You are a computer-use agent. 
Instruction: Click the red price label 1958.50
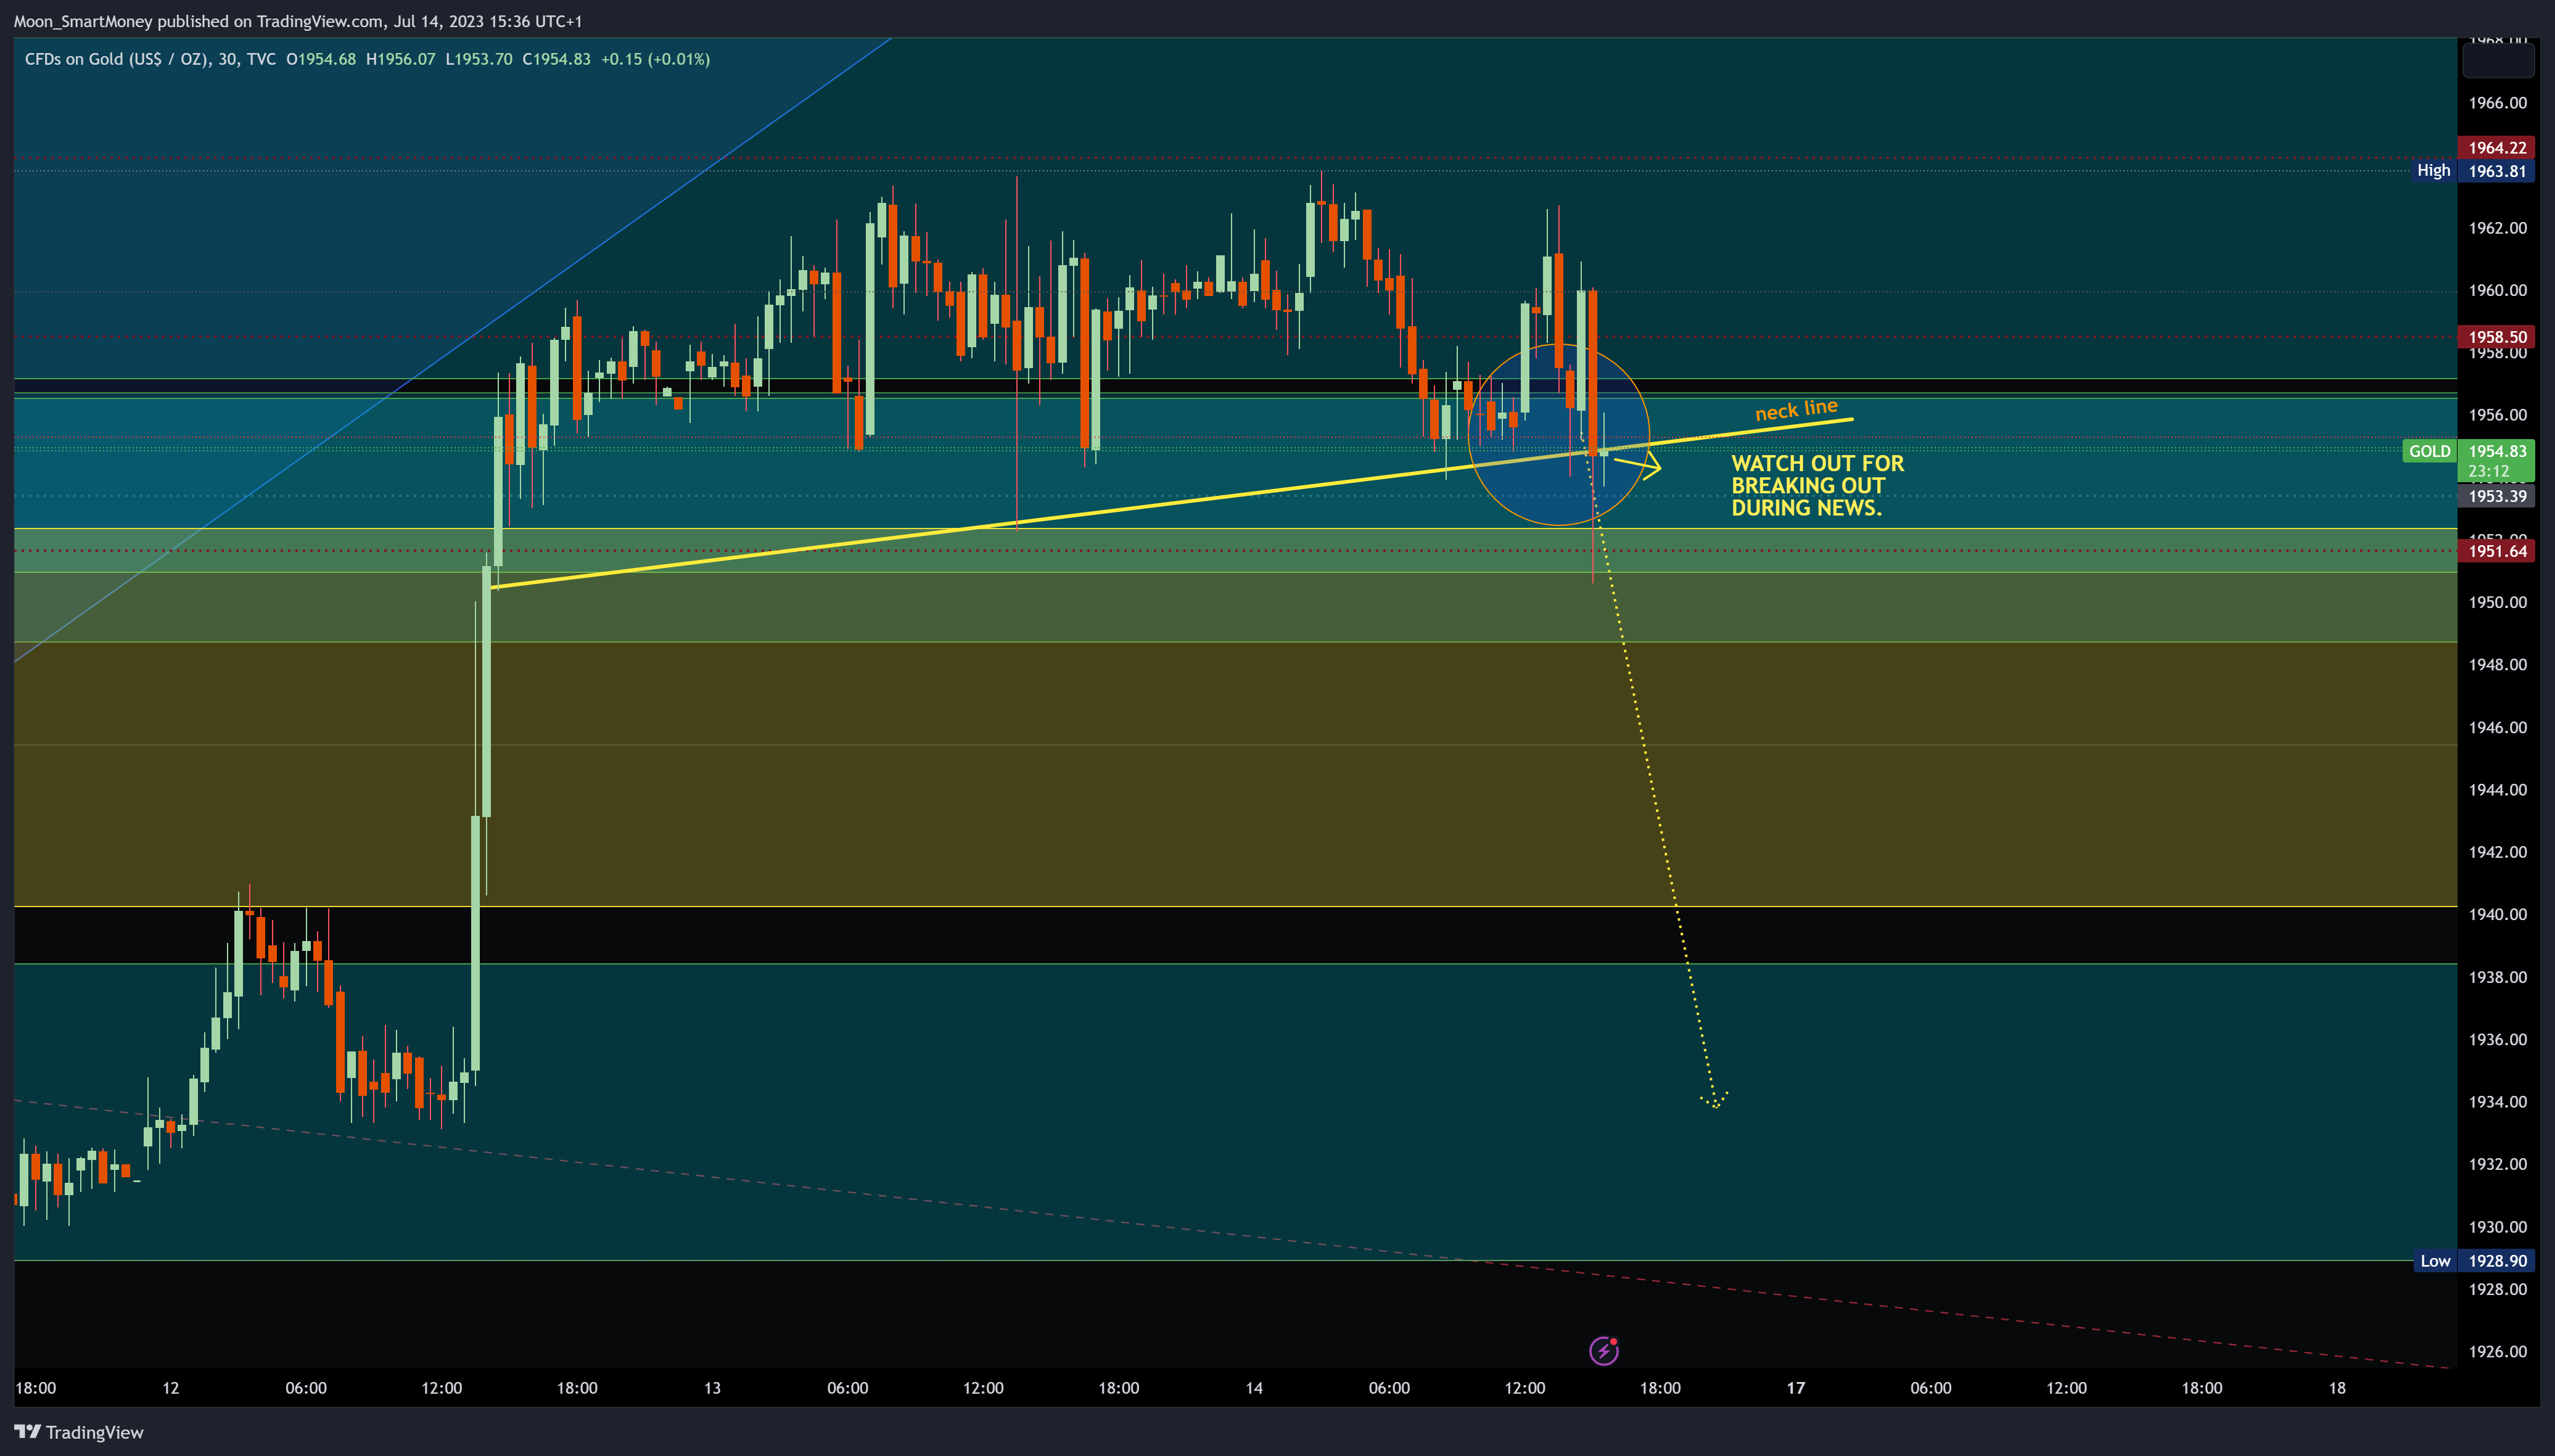coord(2497,337)
